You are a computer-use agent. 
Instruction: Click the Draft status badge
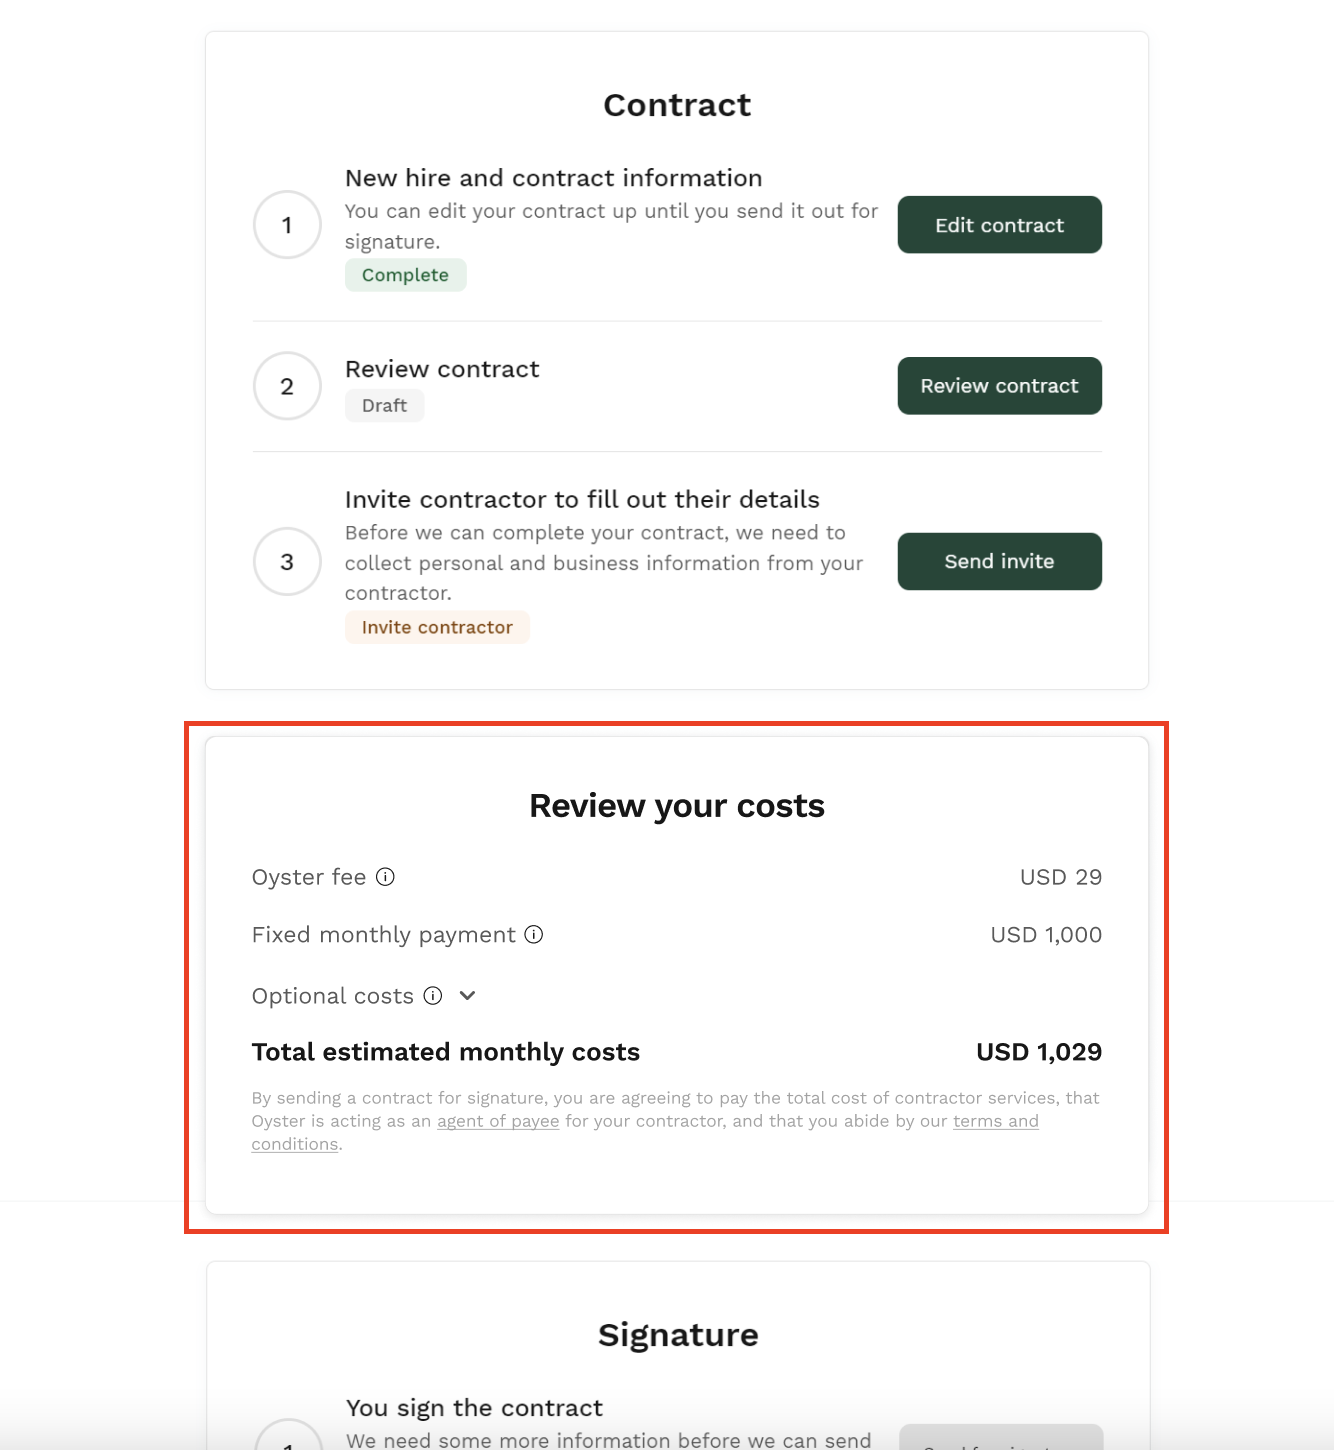385,405
